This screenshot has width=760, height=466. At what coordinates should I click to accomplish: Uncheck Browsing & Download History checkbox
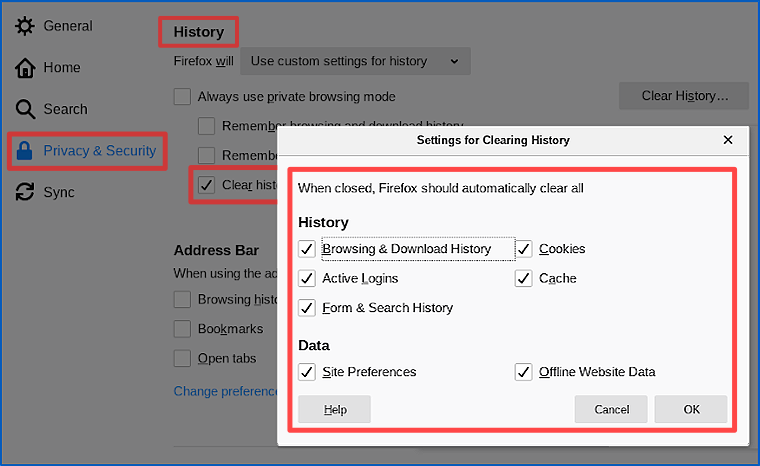click(x=307, y=249)
